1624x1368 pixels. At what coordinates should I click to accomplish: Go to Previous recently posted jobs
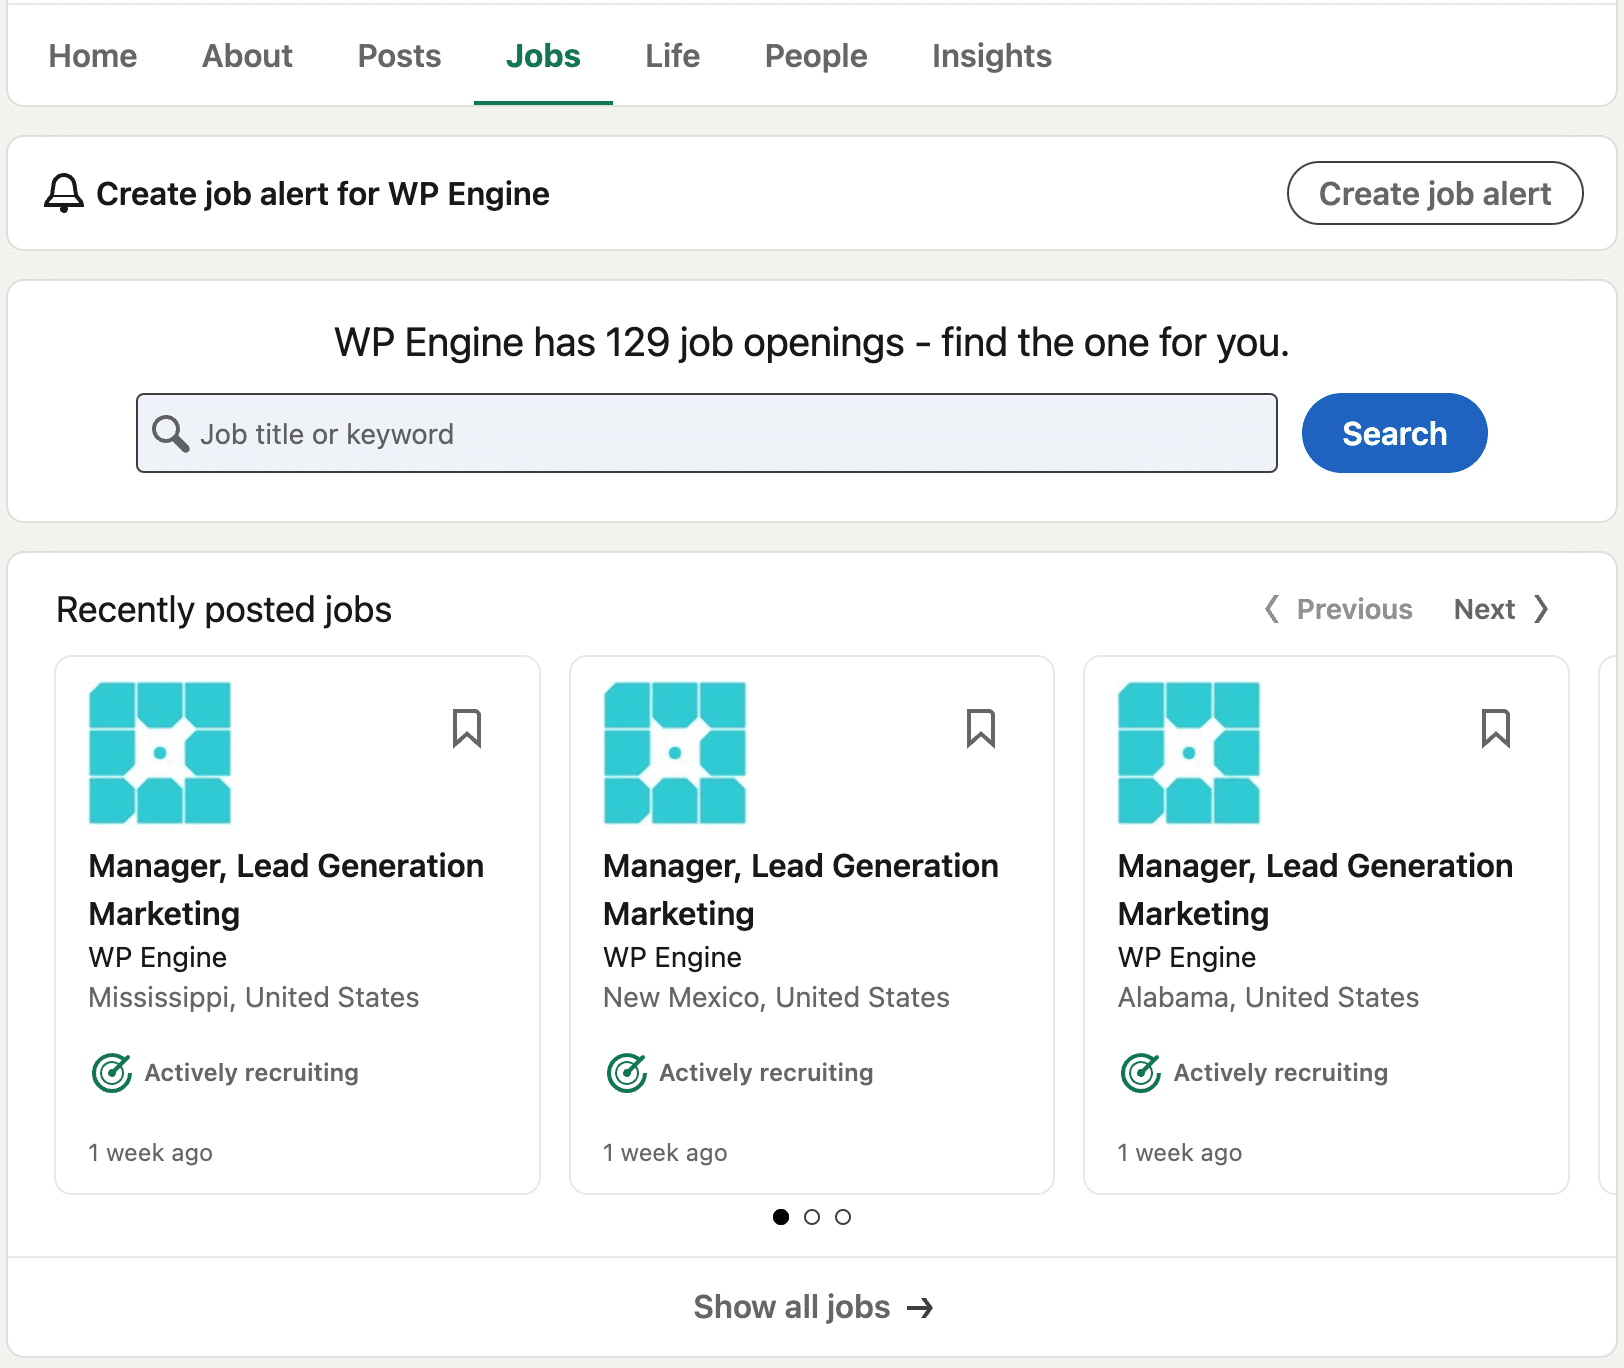point(1339,609)
